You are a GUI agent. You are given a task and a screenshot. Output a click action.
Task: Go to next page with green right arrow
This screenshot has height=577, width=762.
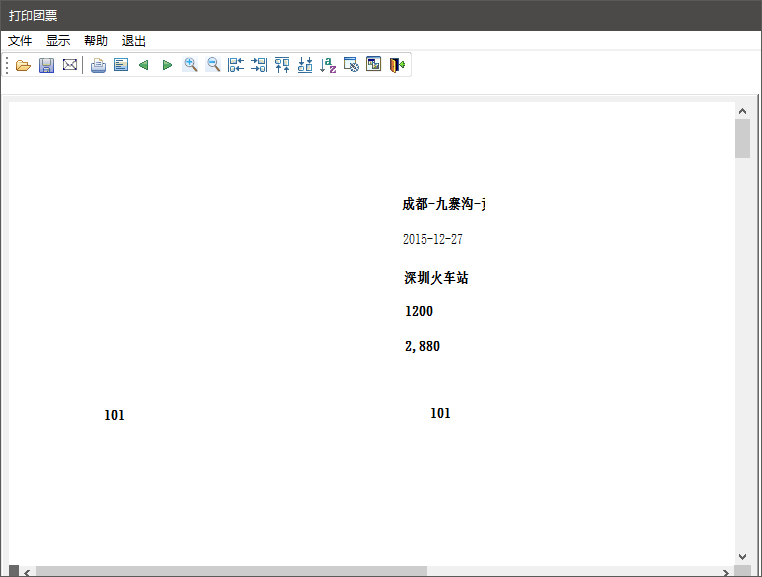[167, 65]
